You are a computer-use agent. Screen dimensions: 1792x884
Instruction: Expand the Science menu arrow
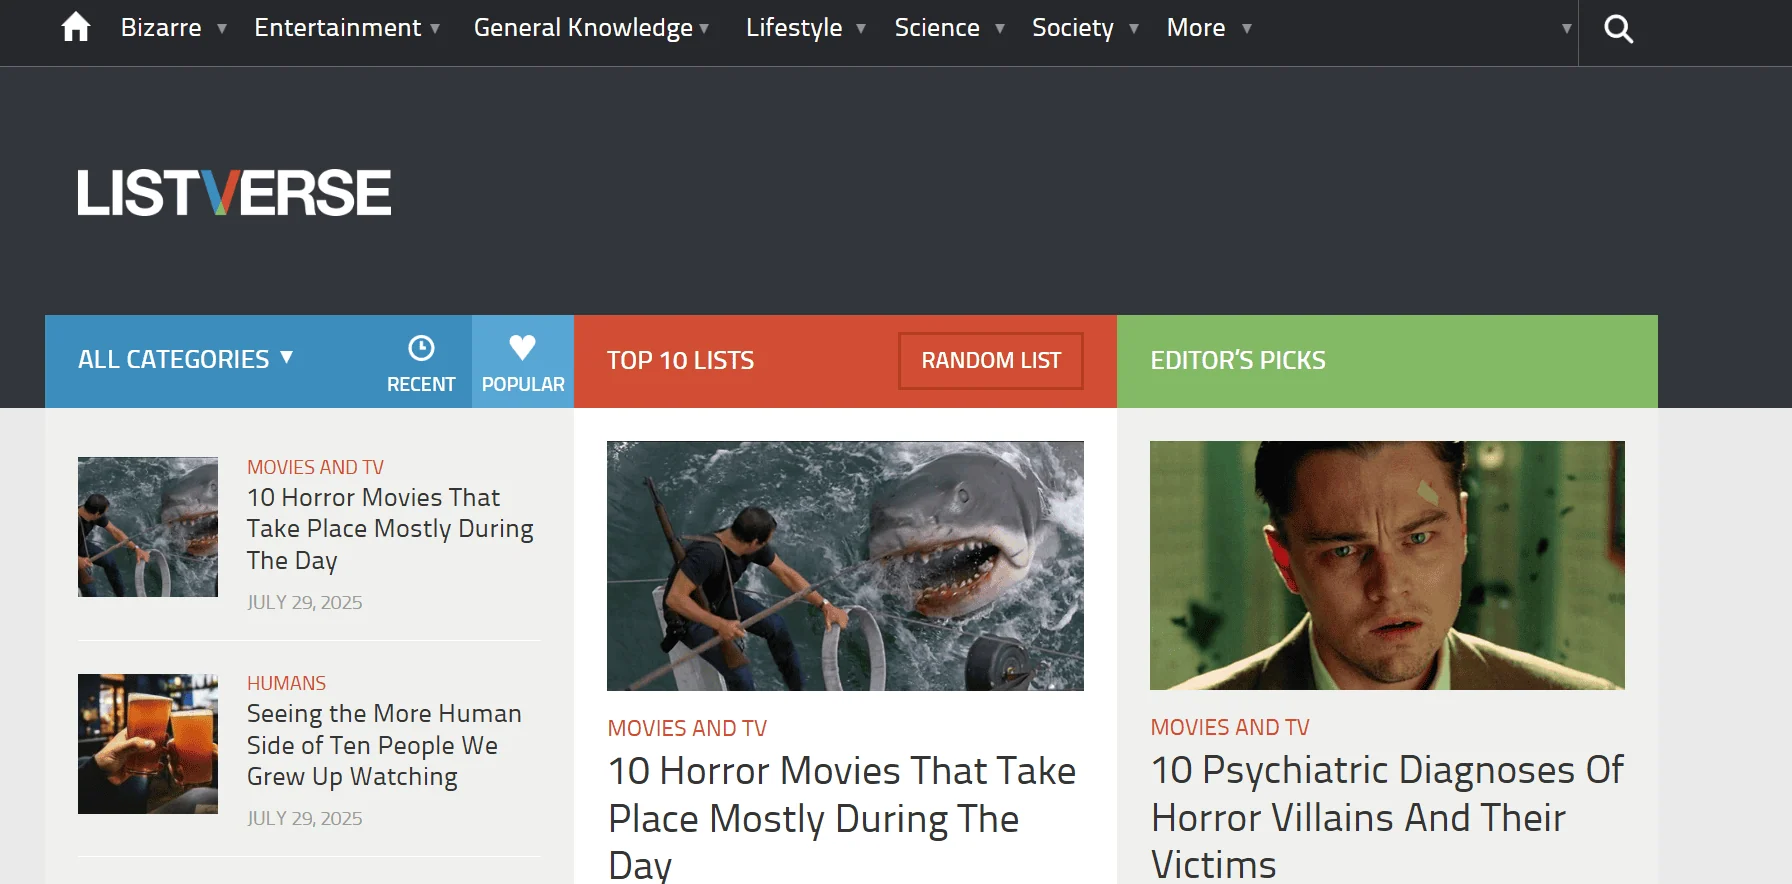(x=999, y=29)
